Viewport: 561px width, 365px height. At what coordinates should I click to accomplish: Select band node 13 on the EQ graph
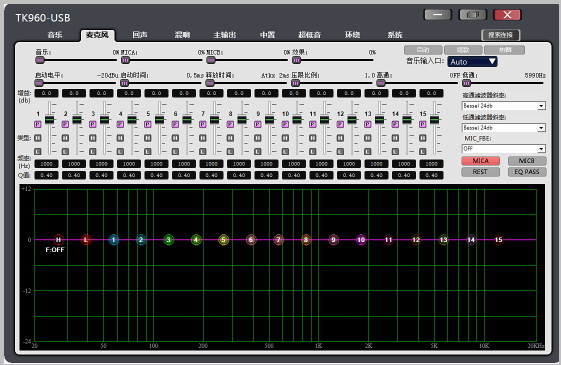coord(444,239)
